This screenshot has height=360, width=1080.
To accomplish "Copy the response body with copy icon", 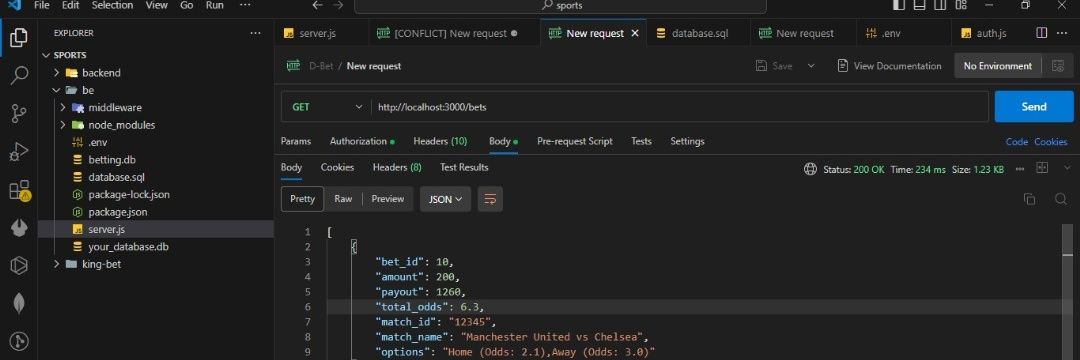I will (x=1029, y=199).
